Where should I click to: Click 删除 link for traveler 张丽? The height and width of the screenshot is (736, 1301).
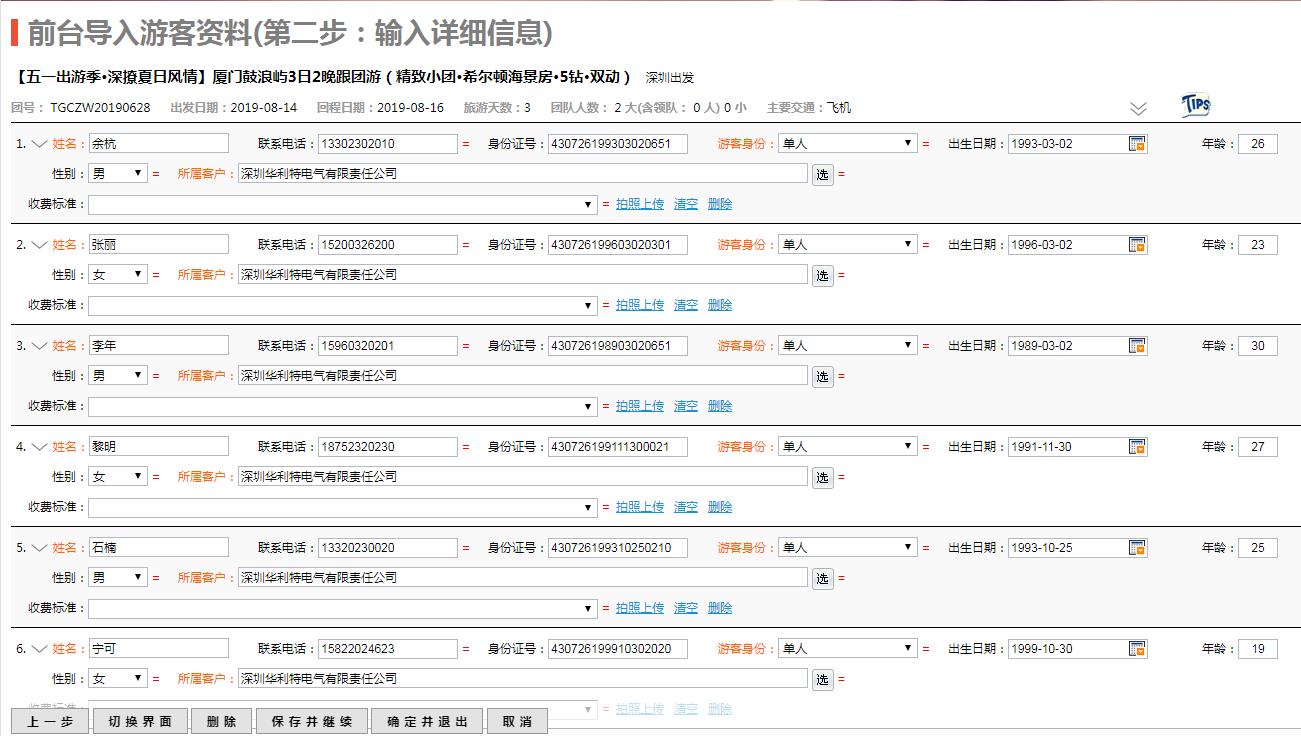[x=719, y=305]
